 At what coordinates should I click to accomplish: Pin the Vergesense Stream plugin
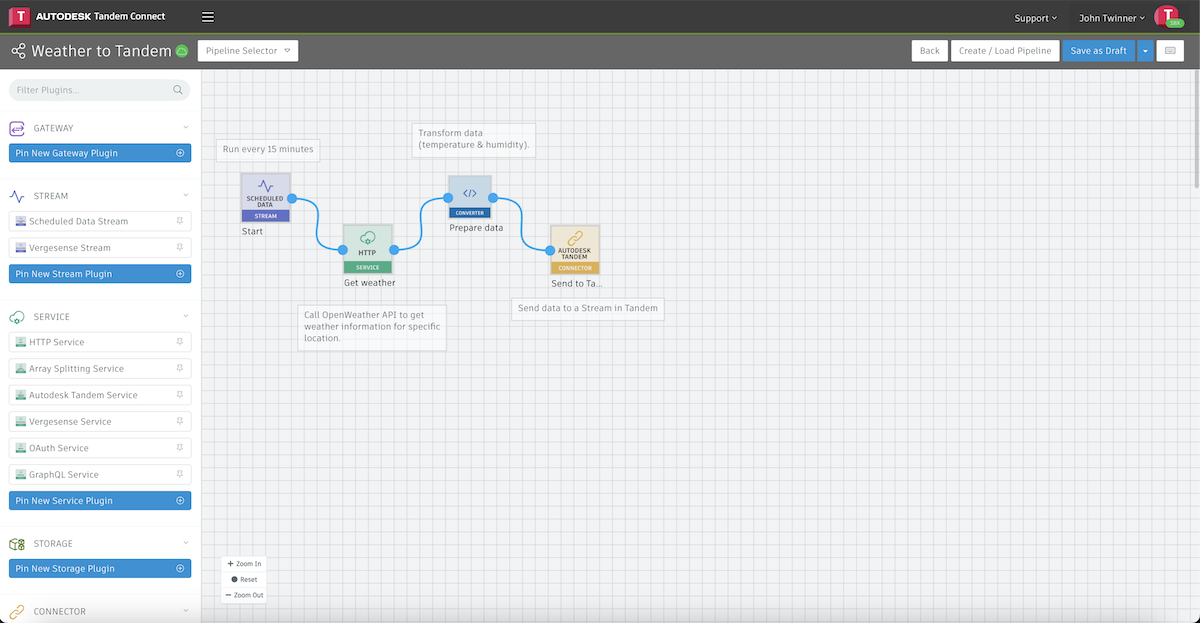[180, 248]
